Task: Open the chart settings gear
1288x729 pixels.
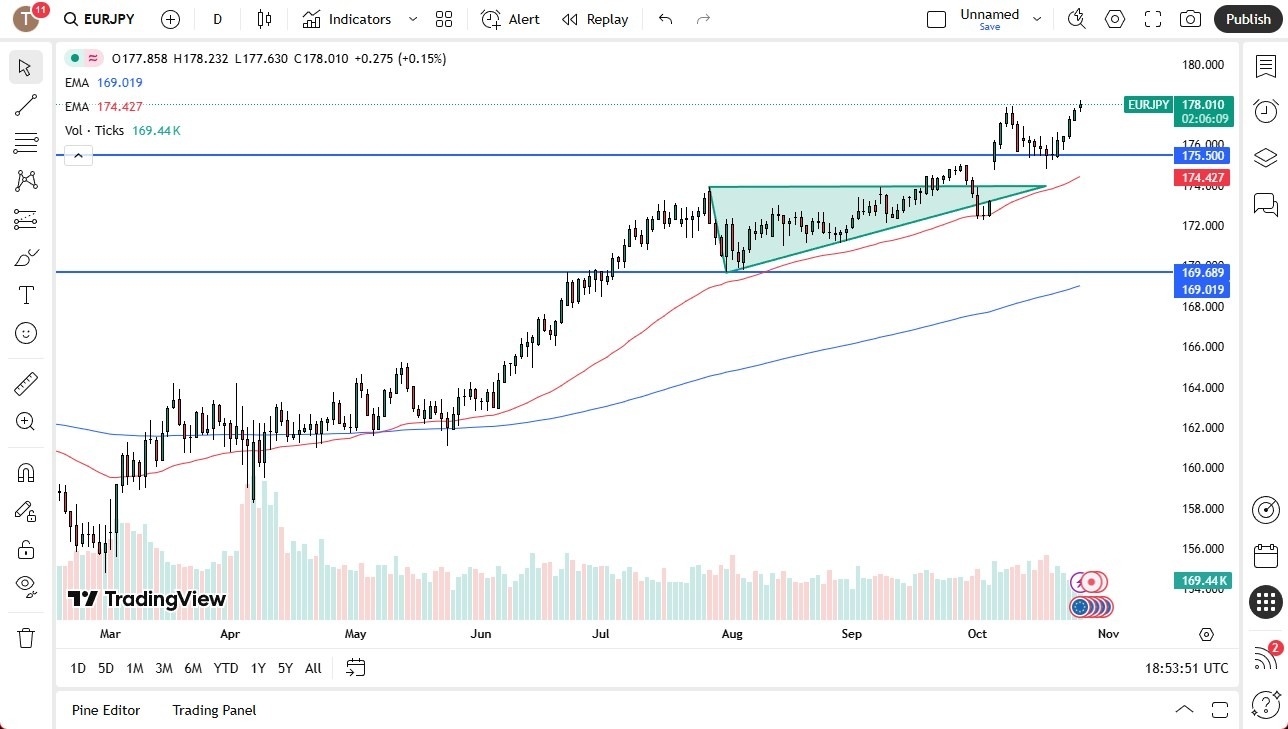Action: pyautogui.click(x=1114, y=18)
